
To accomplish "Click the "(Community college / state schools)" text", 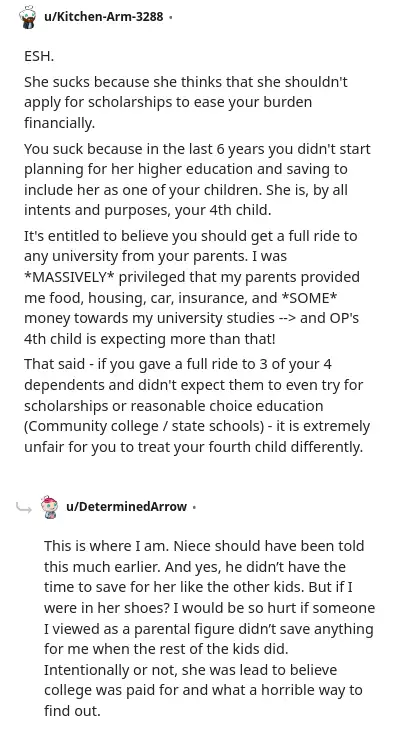I will click(x=144, y=426).
